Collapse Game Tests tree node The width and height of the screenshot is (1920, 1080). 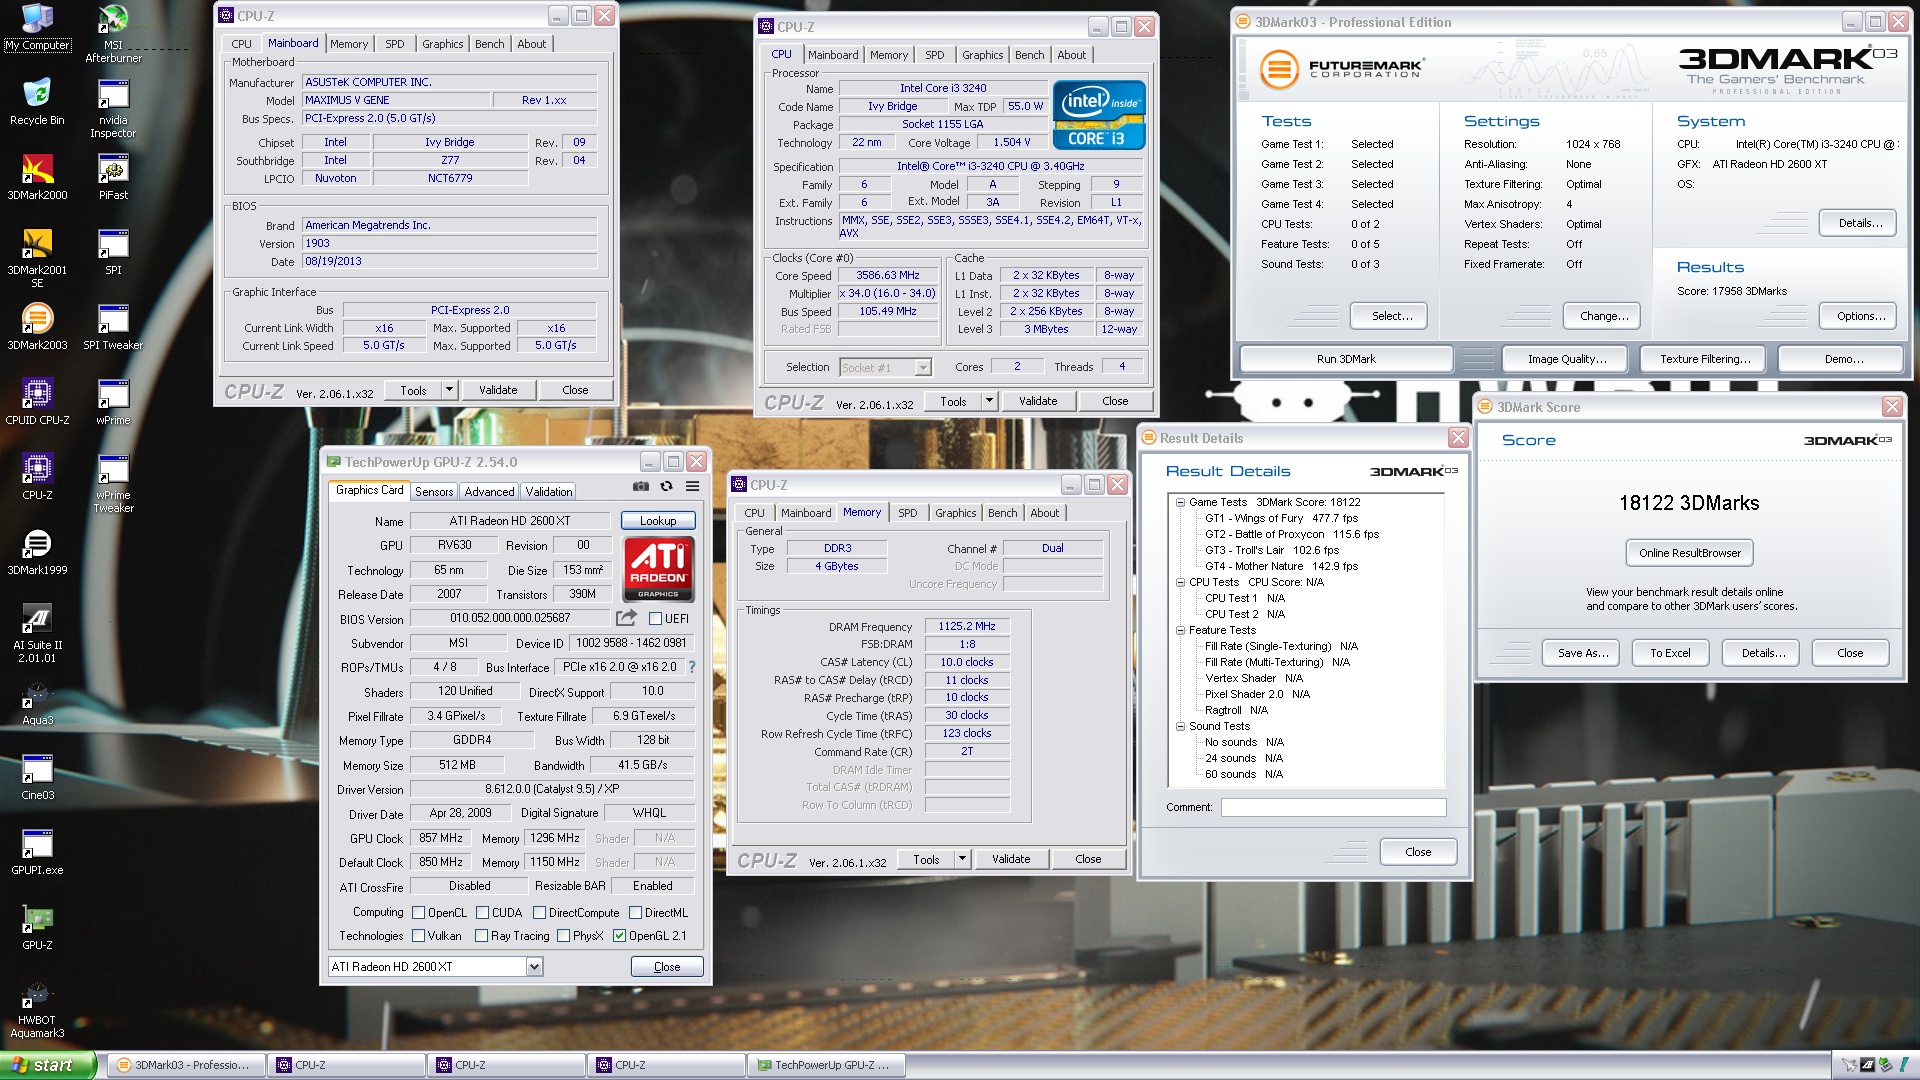[1180, 502]
